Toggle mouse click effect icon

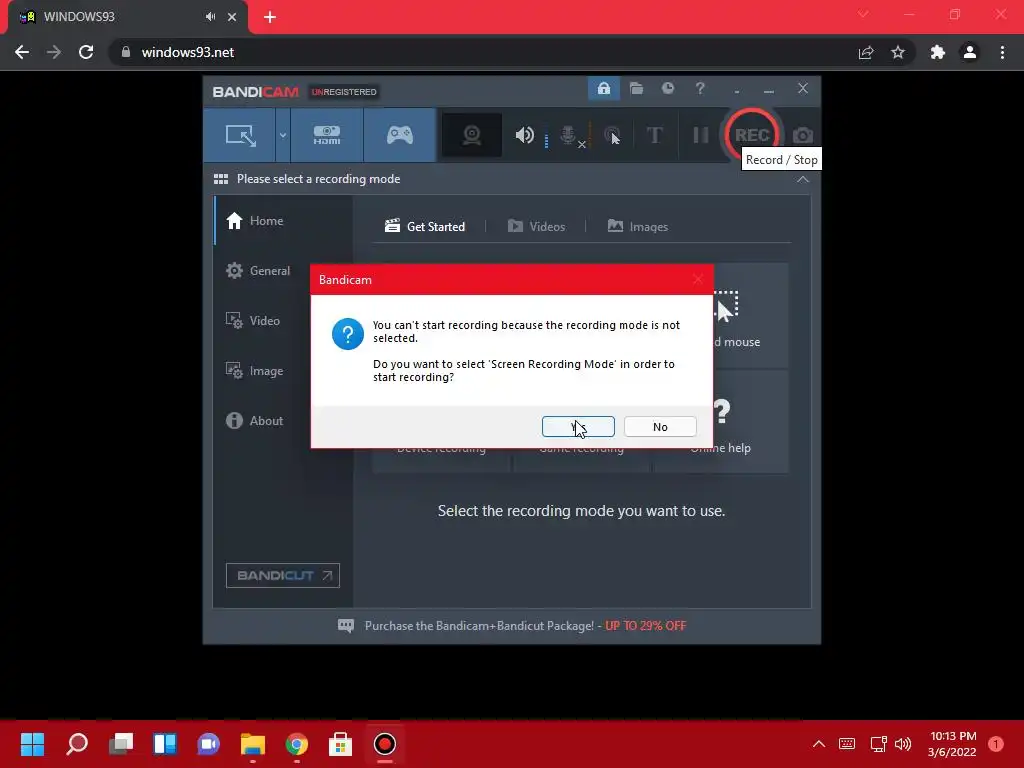612,135
